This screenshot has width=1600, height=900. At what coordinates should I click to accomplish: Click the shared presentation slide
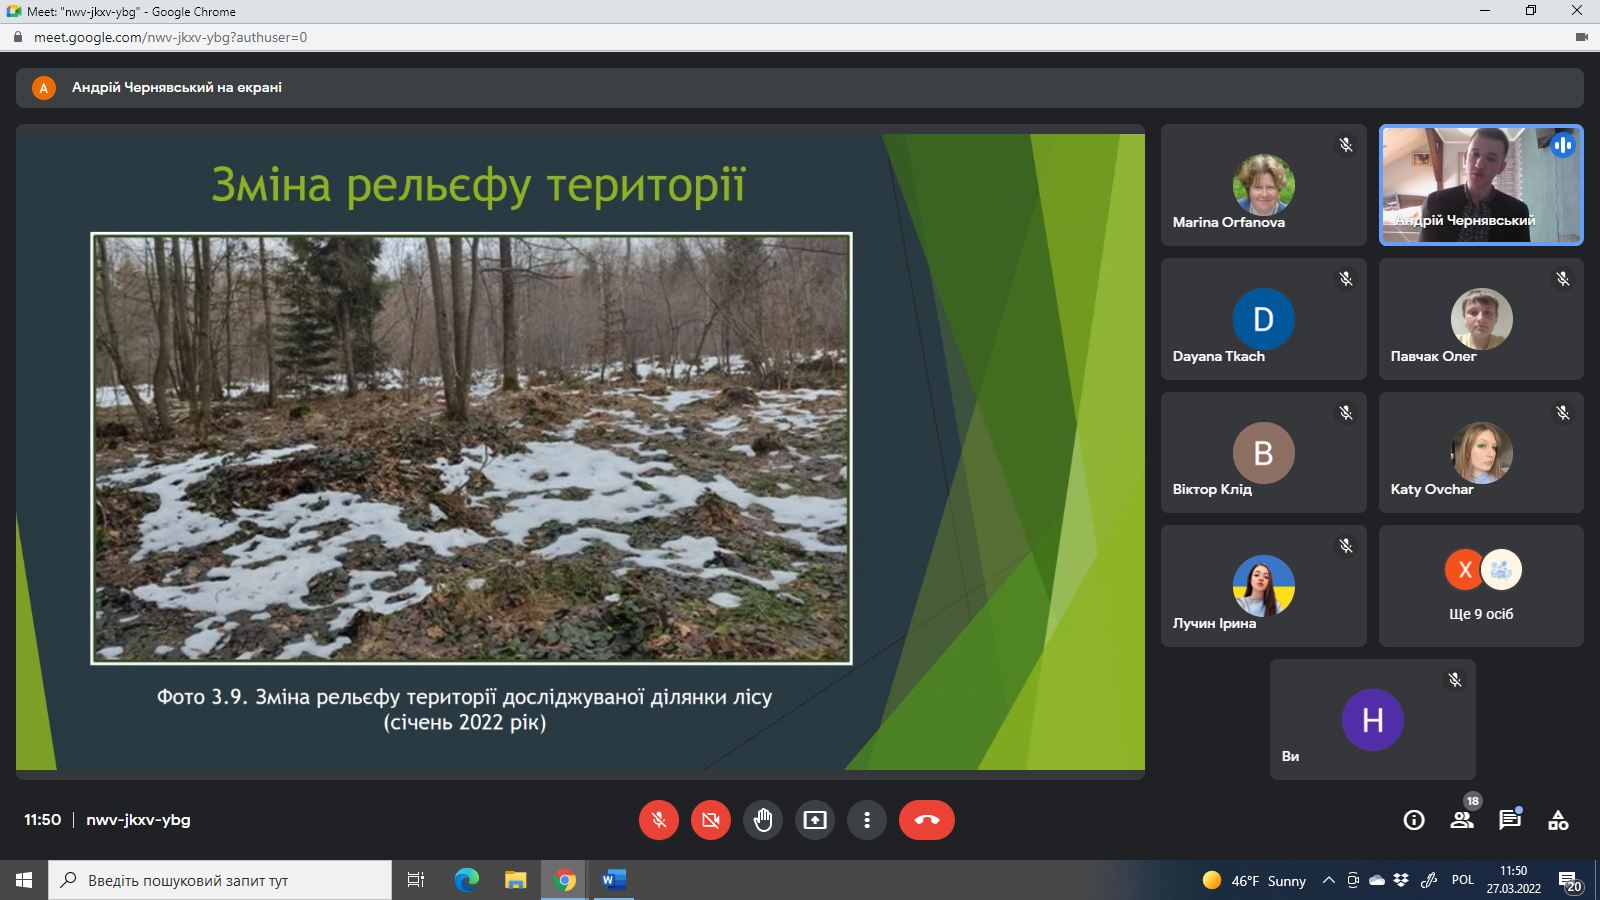coord(580,450)
